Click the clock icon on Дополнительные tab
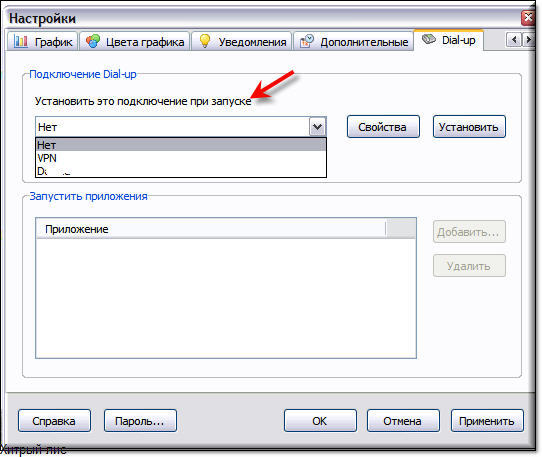 307,41
